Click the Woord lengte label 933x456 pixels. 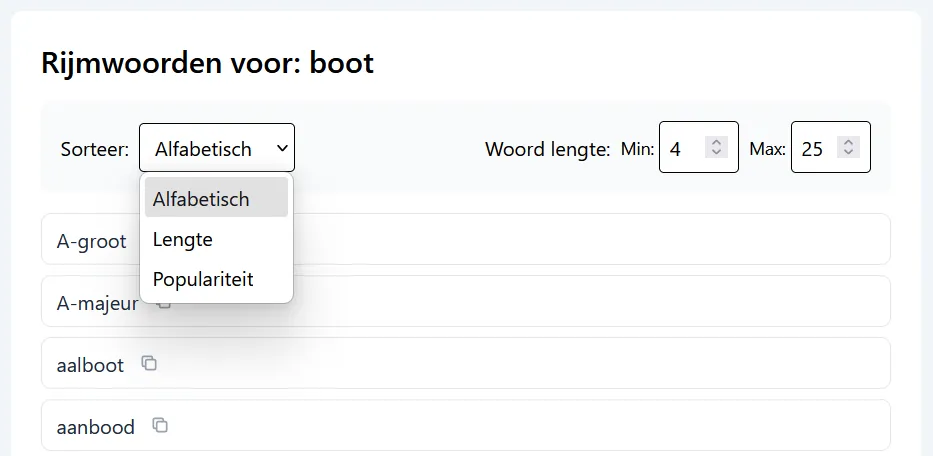tap(547, 149)
